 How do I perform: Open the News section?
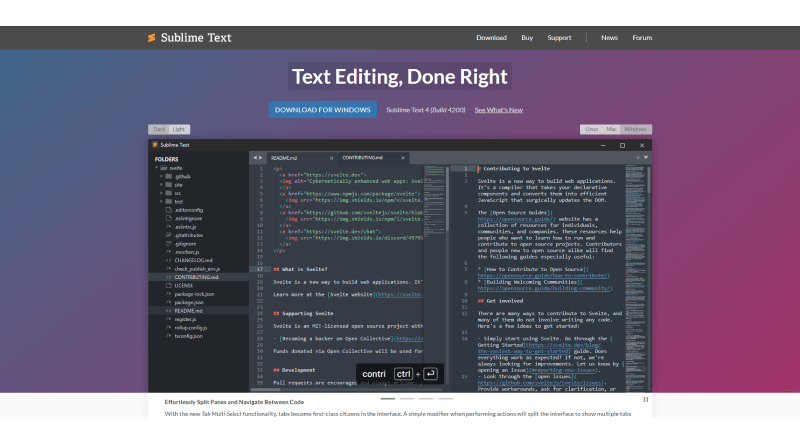(609, 38)
